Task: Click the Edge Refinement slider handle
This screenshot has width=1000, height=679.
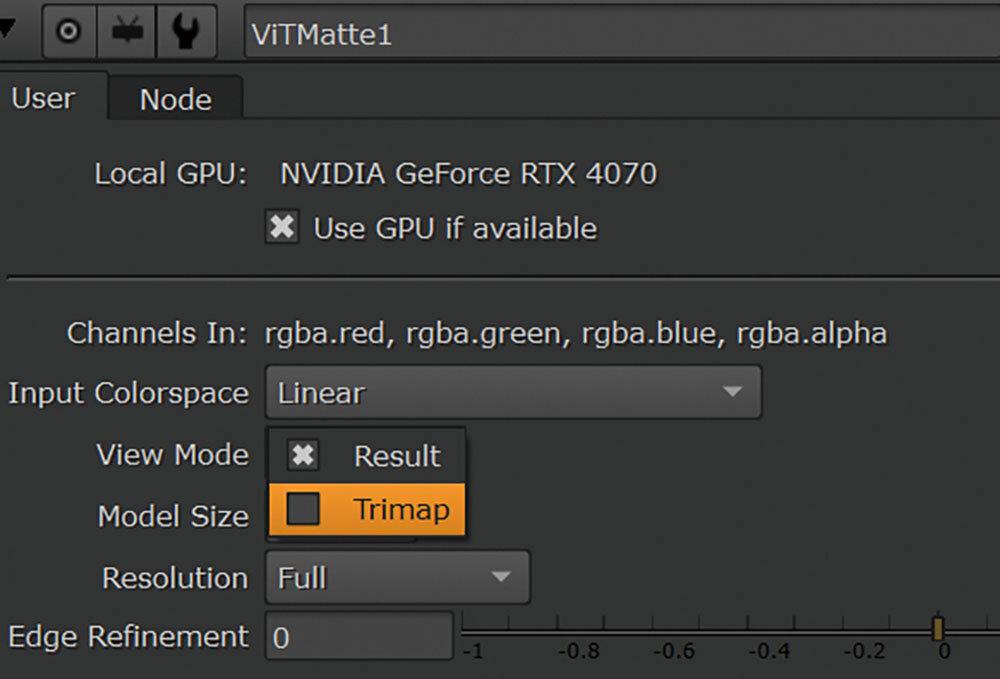Action: [938, 629]
